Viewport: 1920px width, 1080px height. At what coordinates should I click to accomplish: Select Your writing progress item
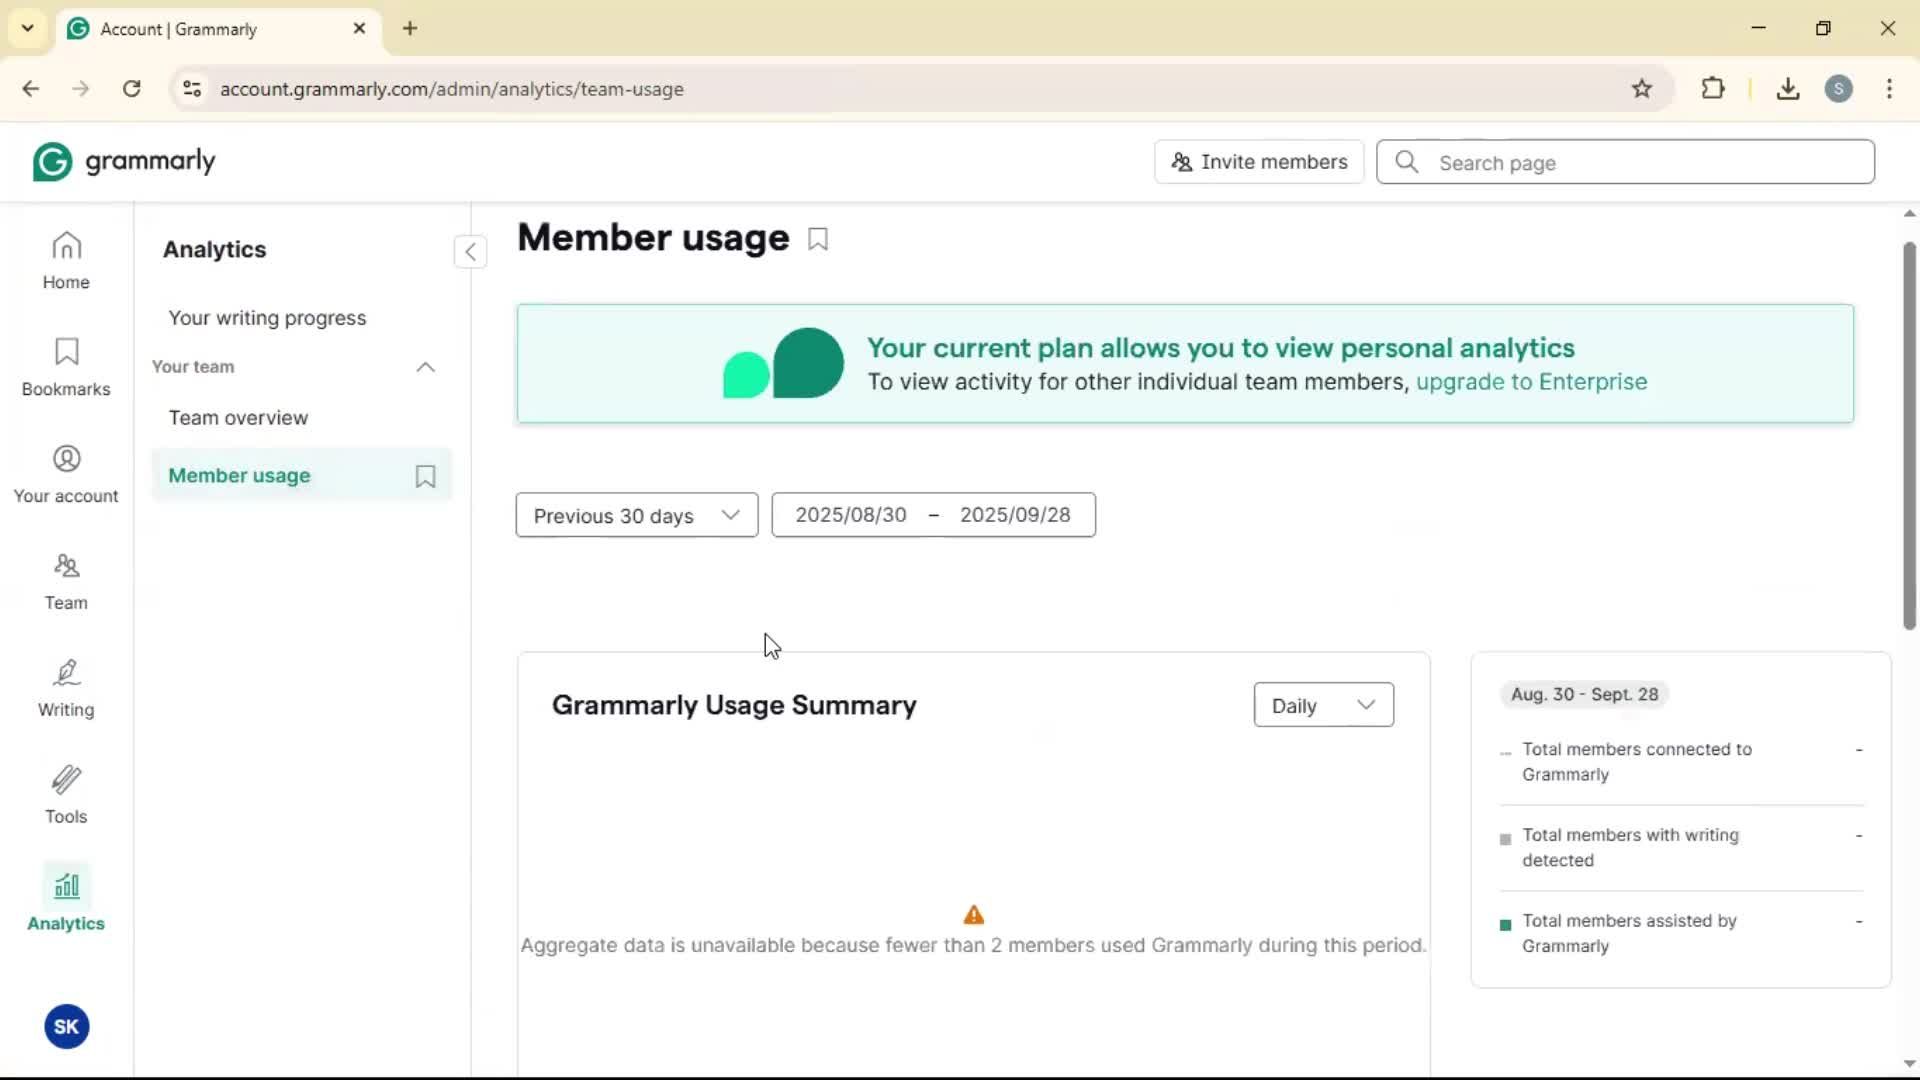click(x=267, y=318)
